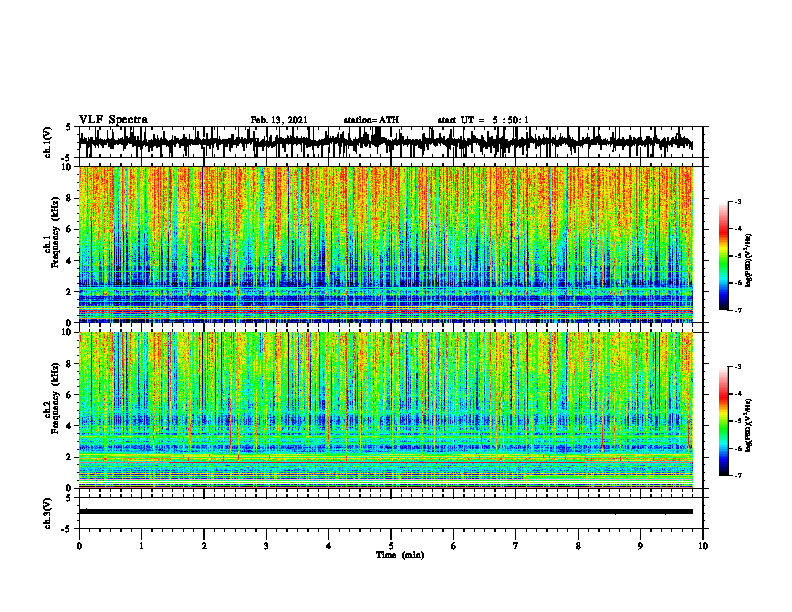Select the upper color bar log(PSD) unit label

(749, 261)
